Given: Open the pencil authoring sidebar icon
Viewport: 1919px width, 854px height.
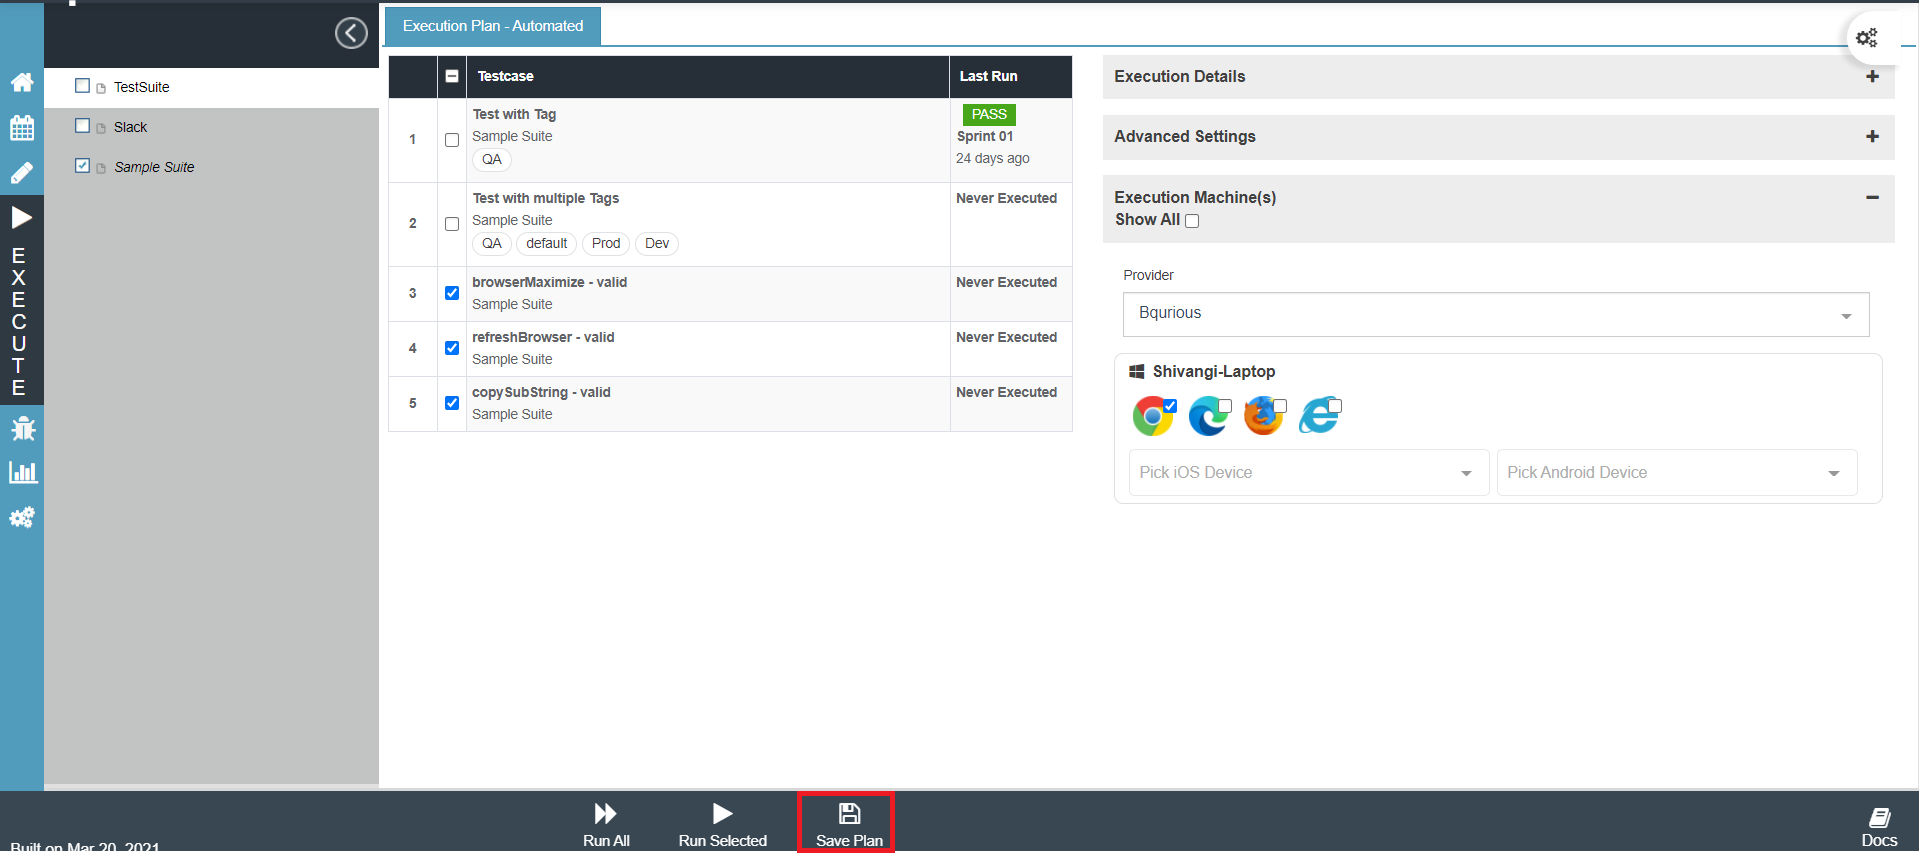Looking at the screenshot, I should 22,173.
